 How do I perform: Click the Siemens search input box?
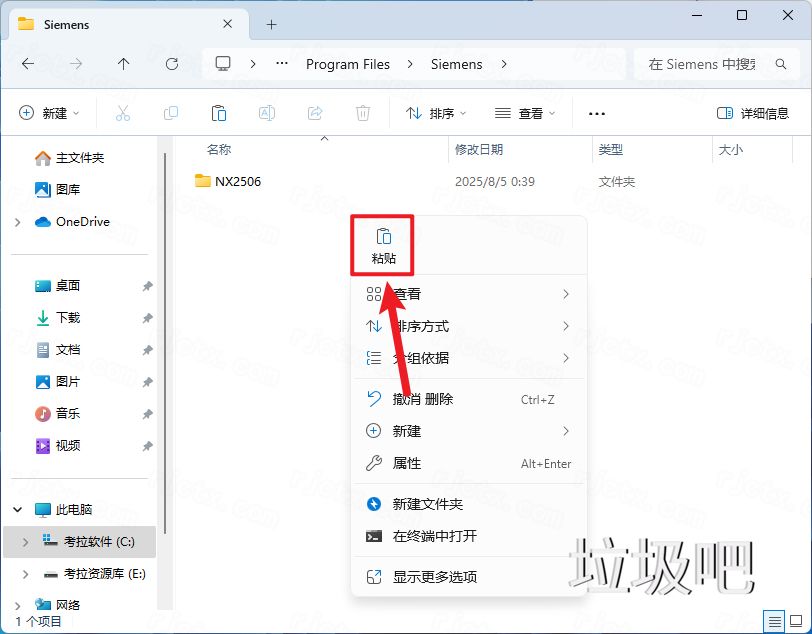pos(715,64)
